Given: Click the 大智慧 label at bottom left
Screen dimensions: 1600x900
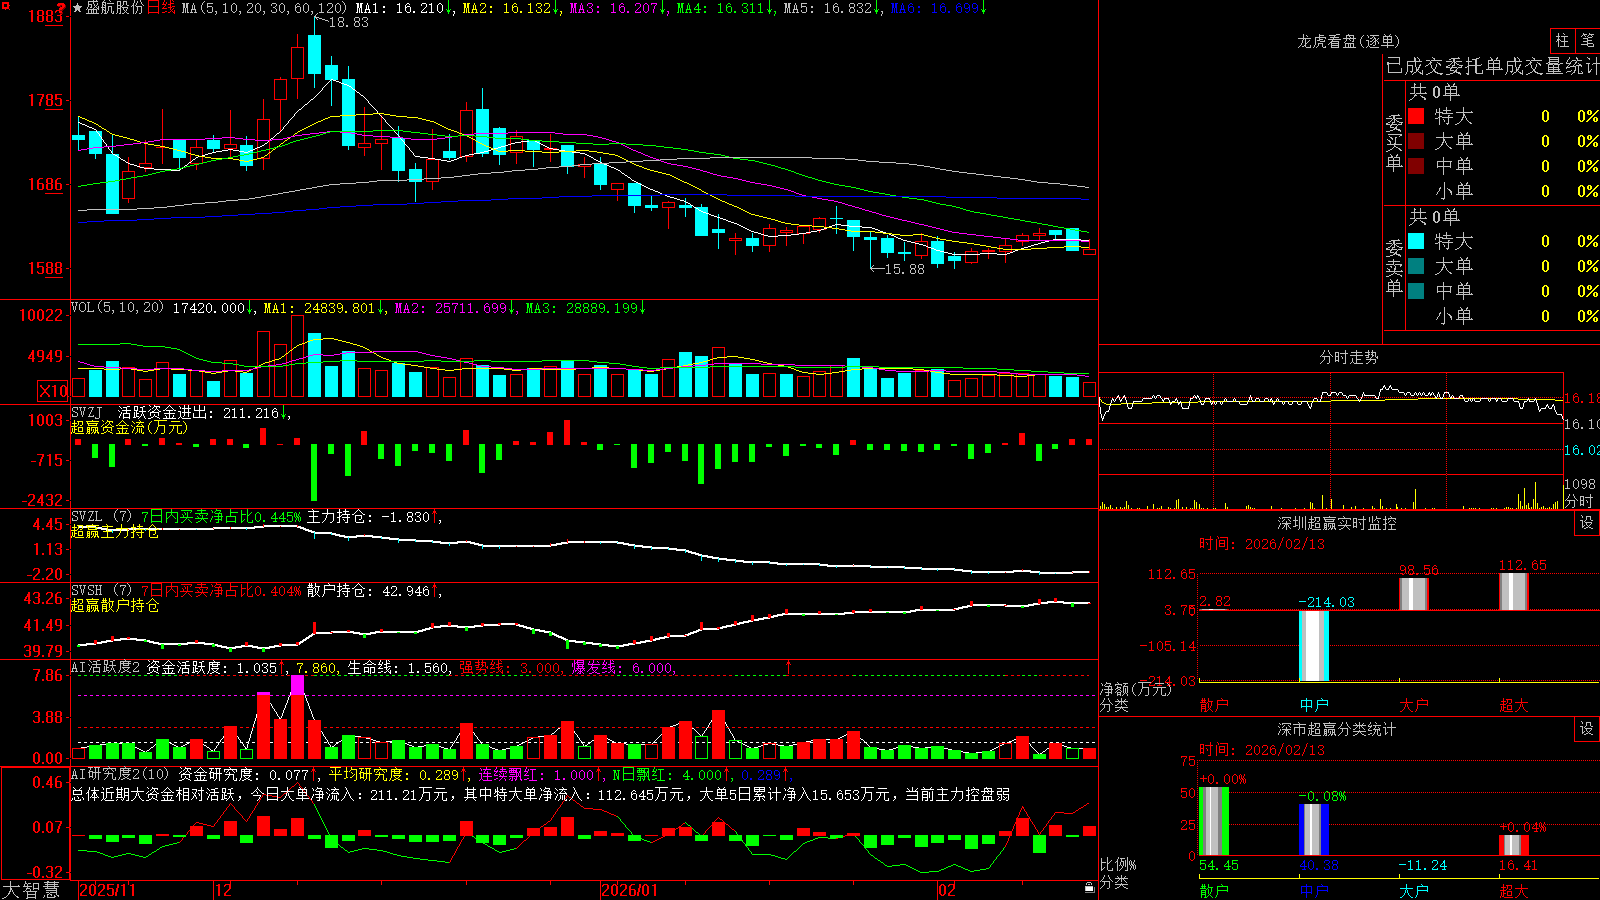Looking at the screenshot, I should click(31, 889).
